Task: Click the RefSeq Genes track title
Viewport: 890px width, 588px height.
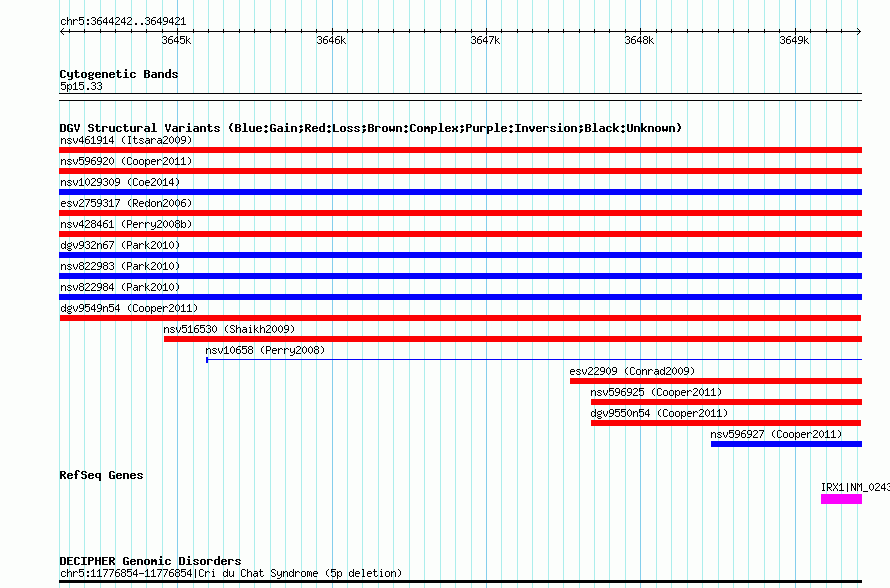Action: pyautogui.click(x=101, y=475)
